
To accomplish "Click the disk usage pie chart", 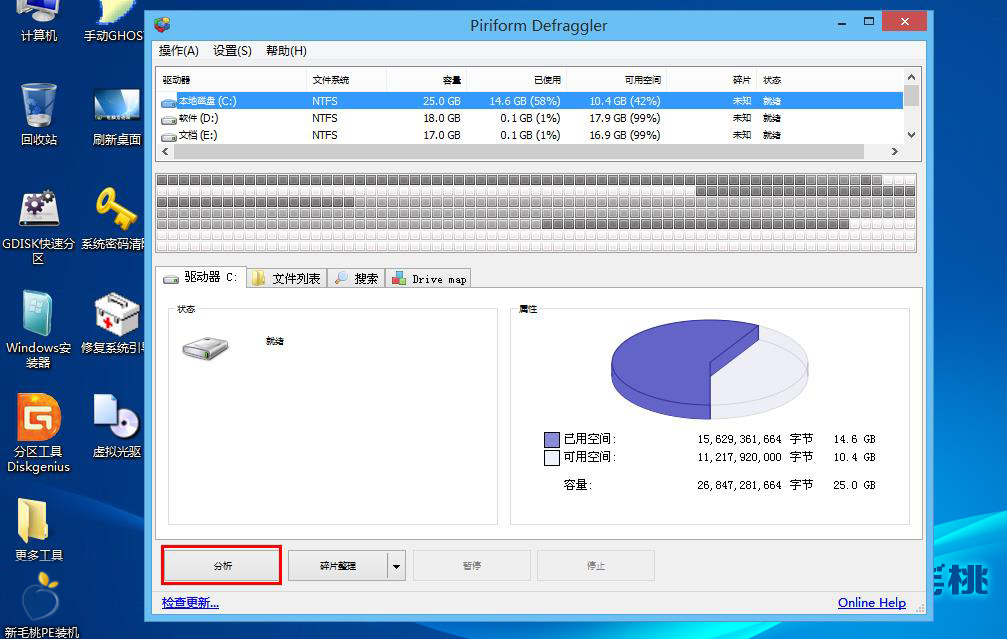I will click(710, 369).
